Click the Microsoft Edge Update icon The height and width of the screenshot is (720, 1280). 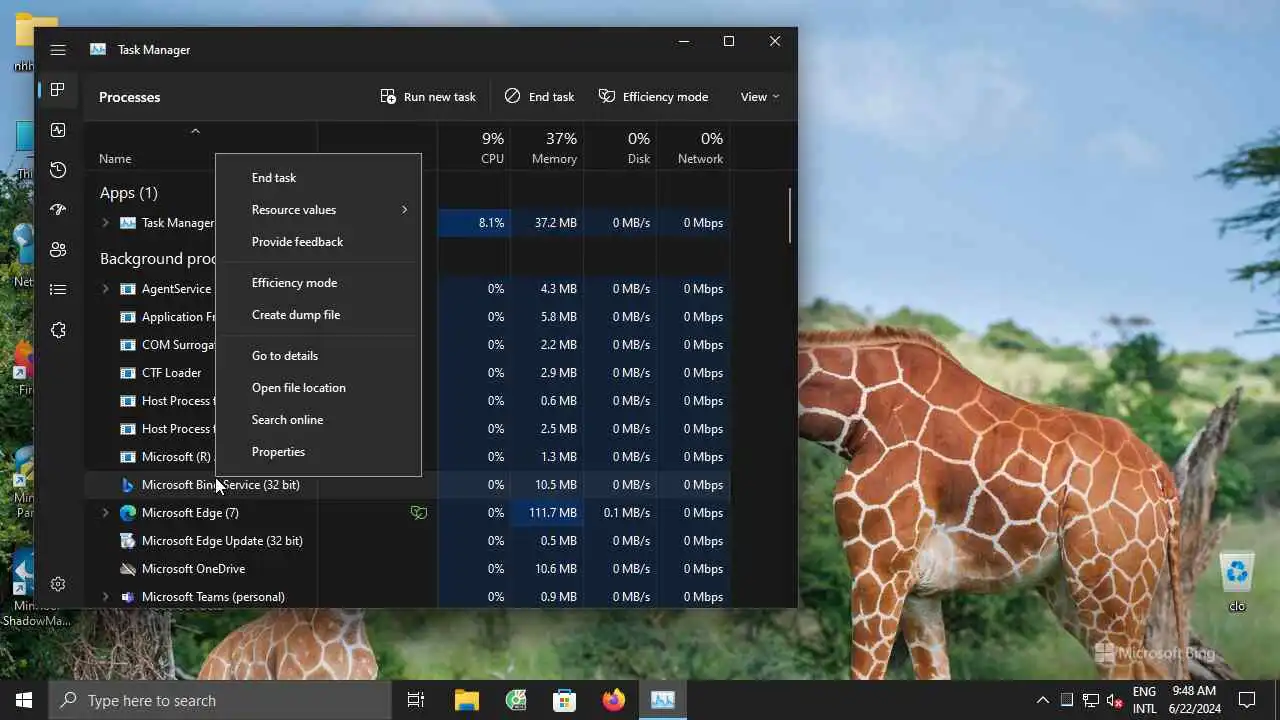click(x=127, y=541)
